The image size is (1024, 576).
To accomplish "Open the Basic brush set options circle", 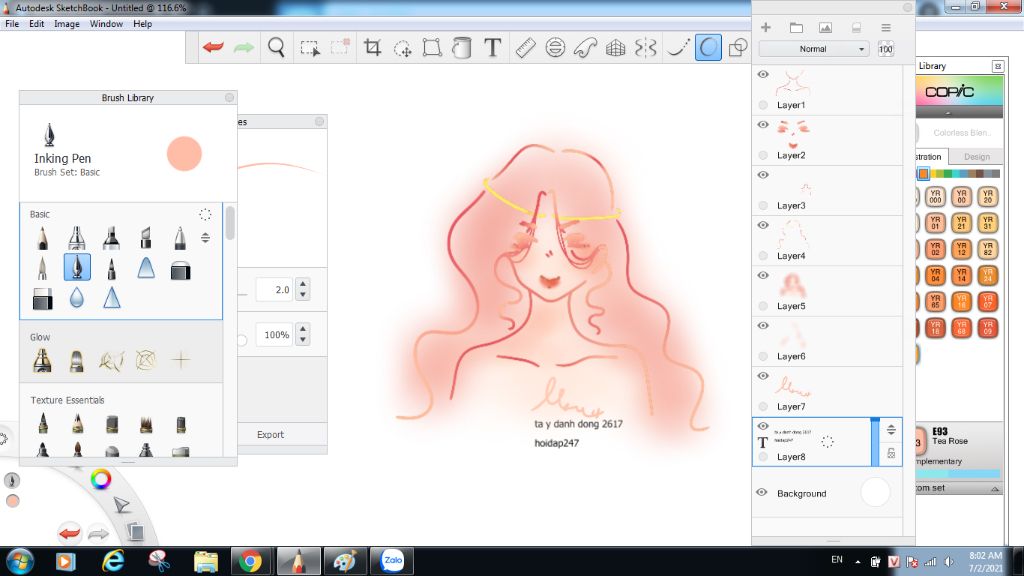I will (x=205, y=214).
